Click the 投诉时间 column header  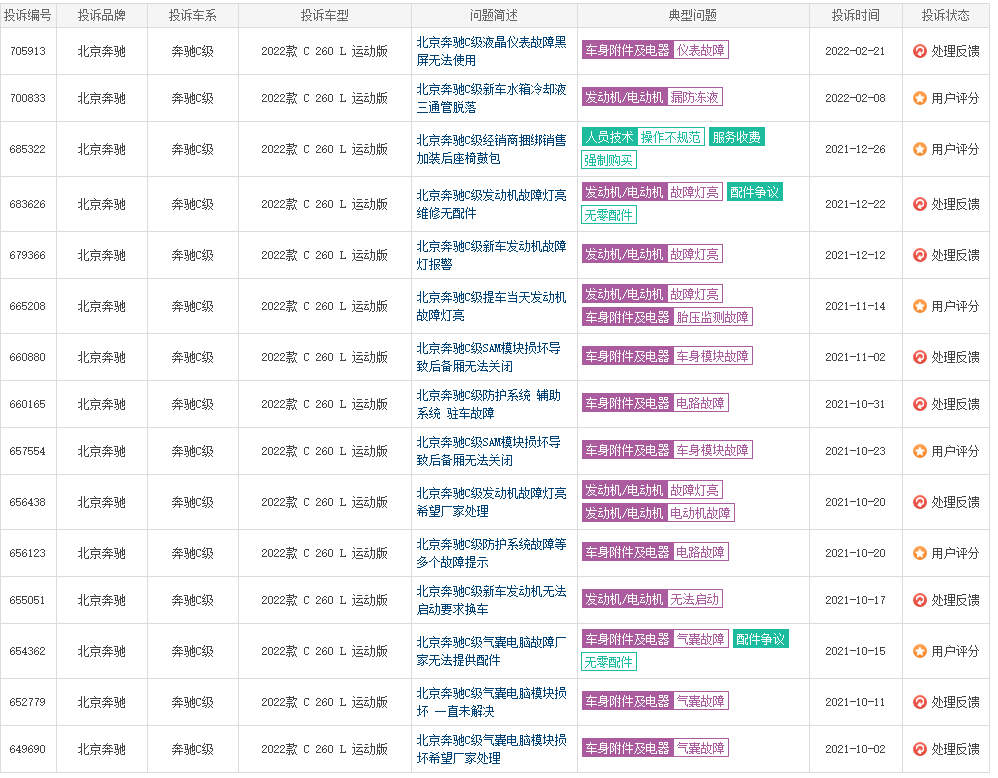click(x=855, y=15)
